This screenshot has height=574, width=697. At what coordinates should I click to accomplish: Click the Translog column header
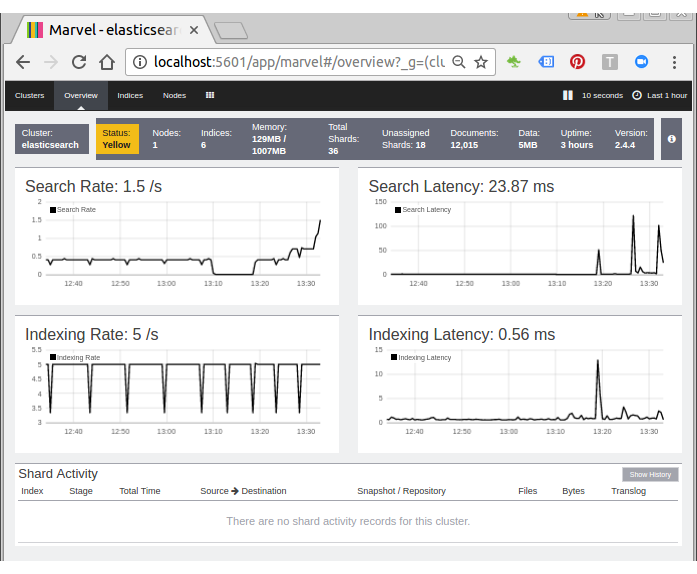pos(629,491)
